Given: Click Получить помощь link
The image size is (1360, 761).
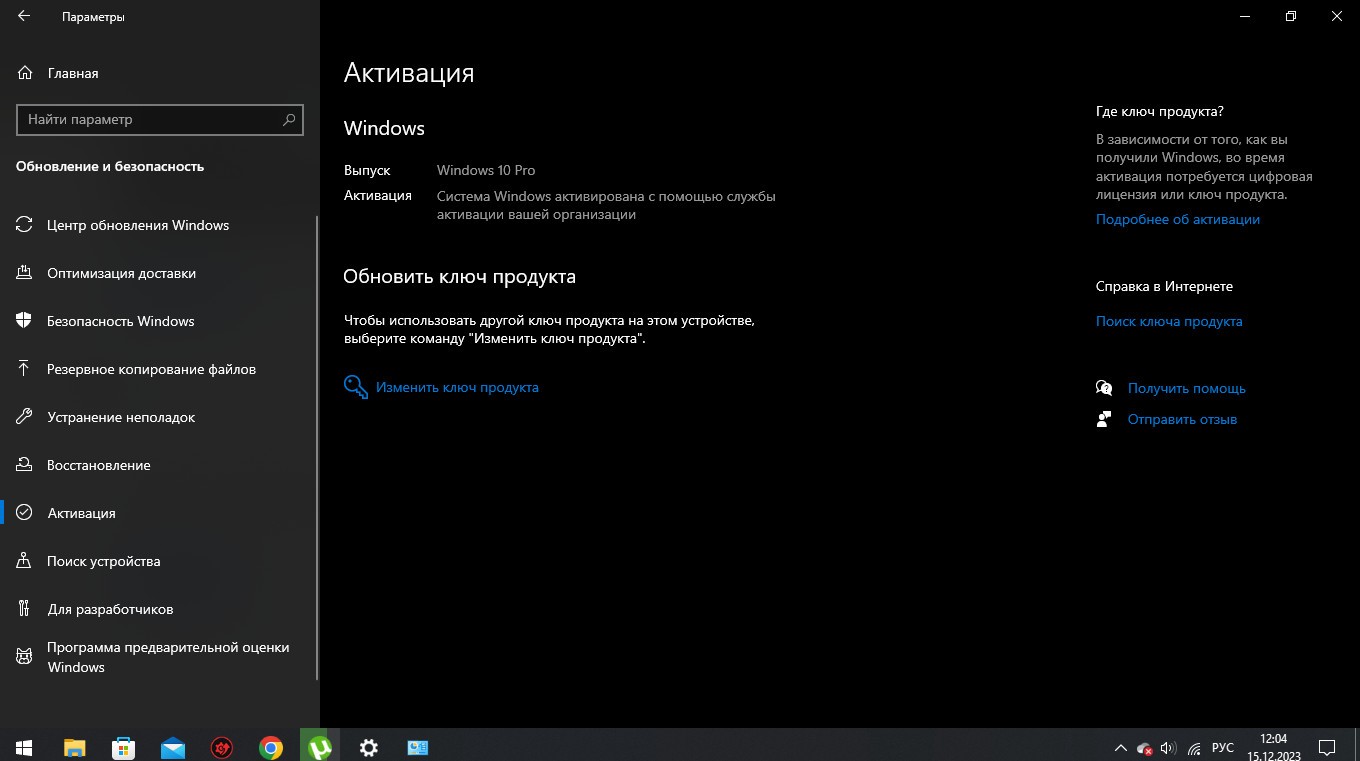Looking at the screenshot, I should tap(1186, 388).
